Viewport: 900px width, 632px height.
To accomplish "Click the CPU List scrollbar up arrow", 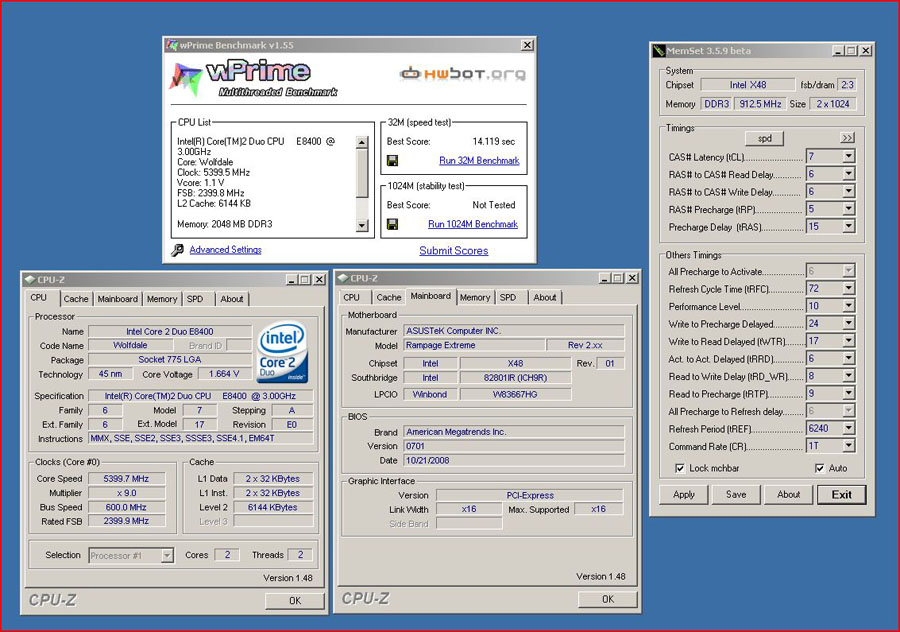I will pos(362,142).
